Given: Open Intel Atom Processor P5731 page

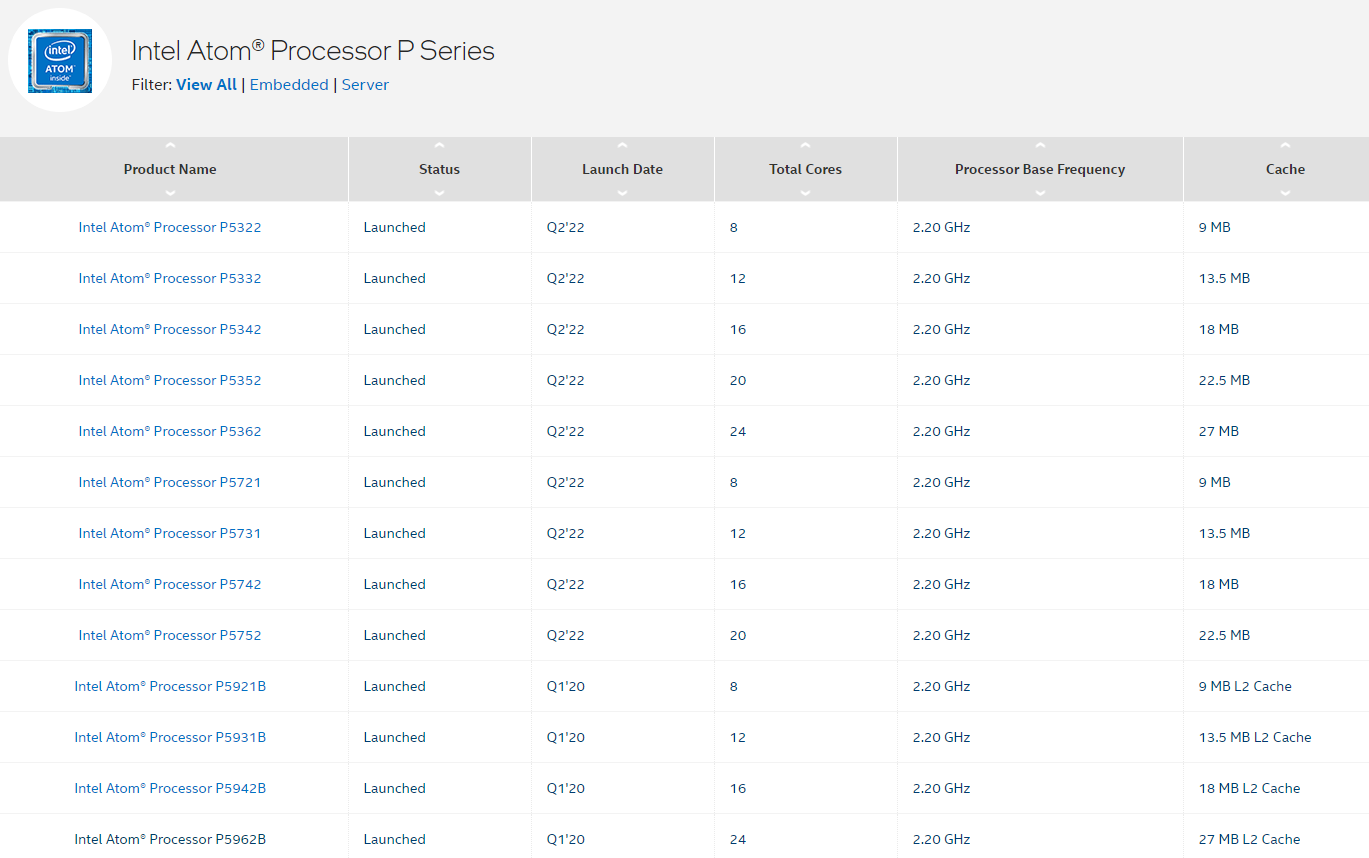Looking at the screenshot, I should [x=170, y=533].
